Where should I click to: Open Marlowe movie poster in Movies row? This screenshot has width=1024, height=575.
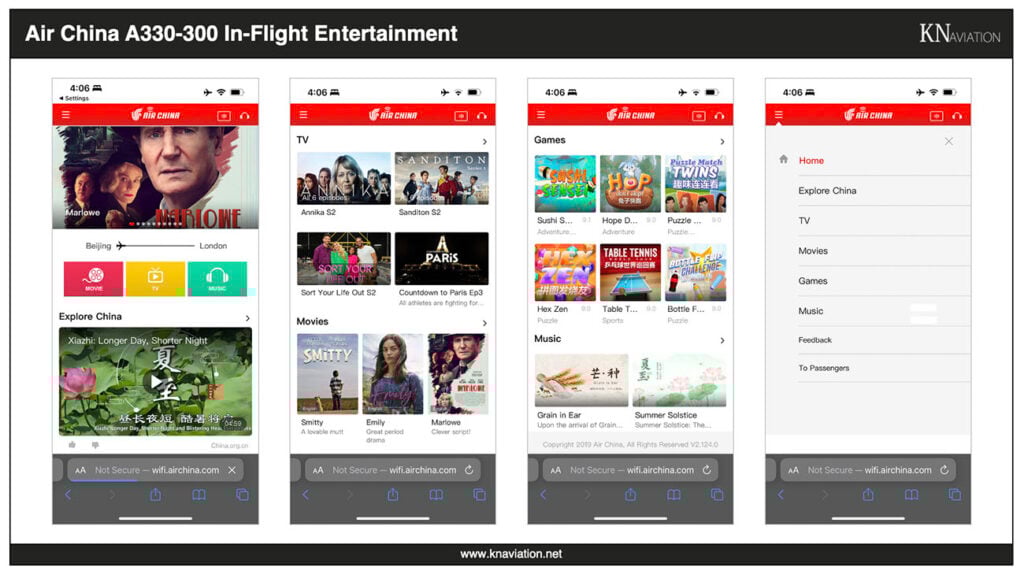(x=458, y=374)
